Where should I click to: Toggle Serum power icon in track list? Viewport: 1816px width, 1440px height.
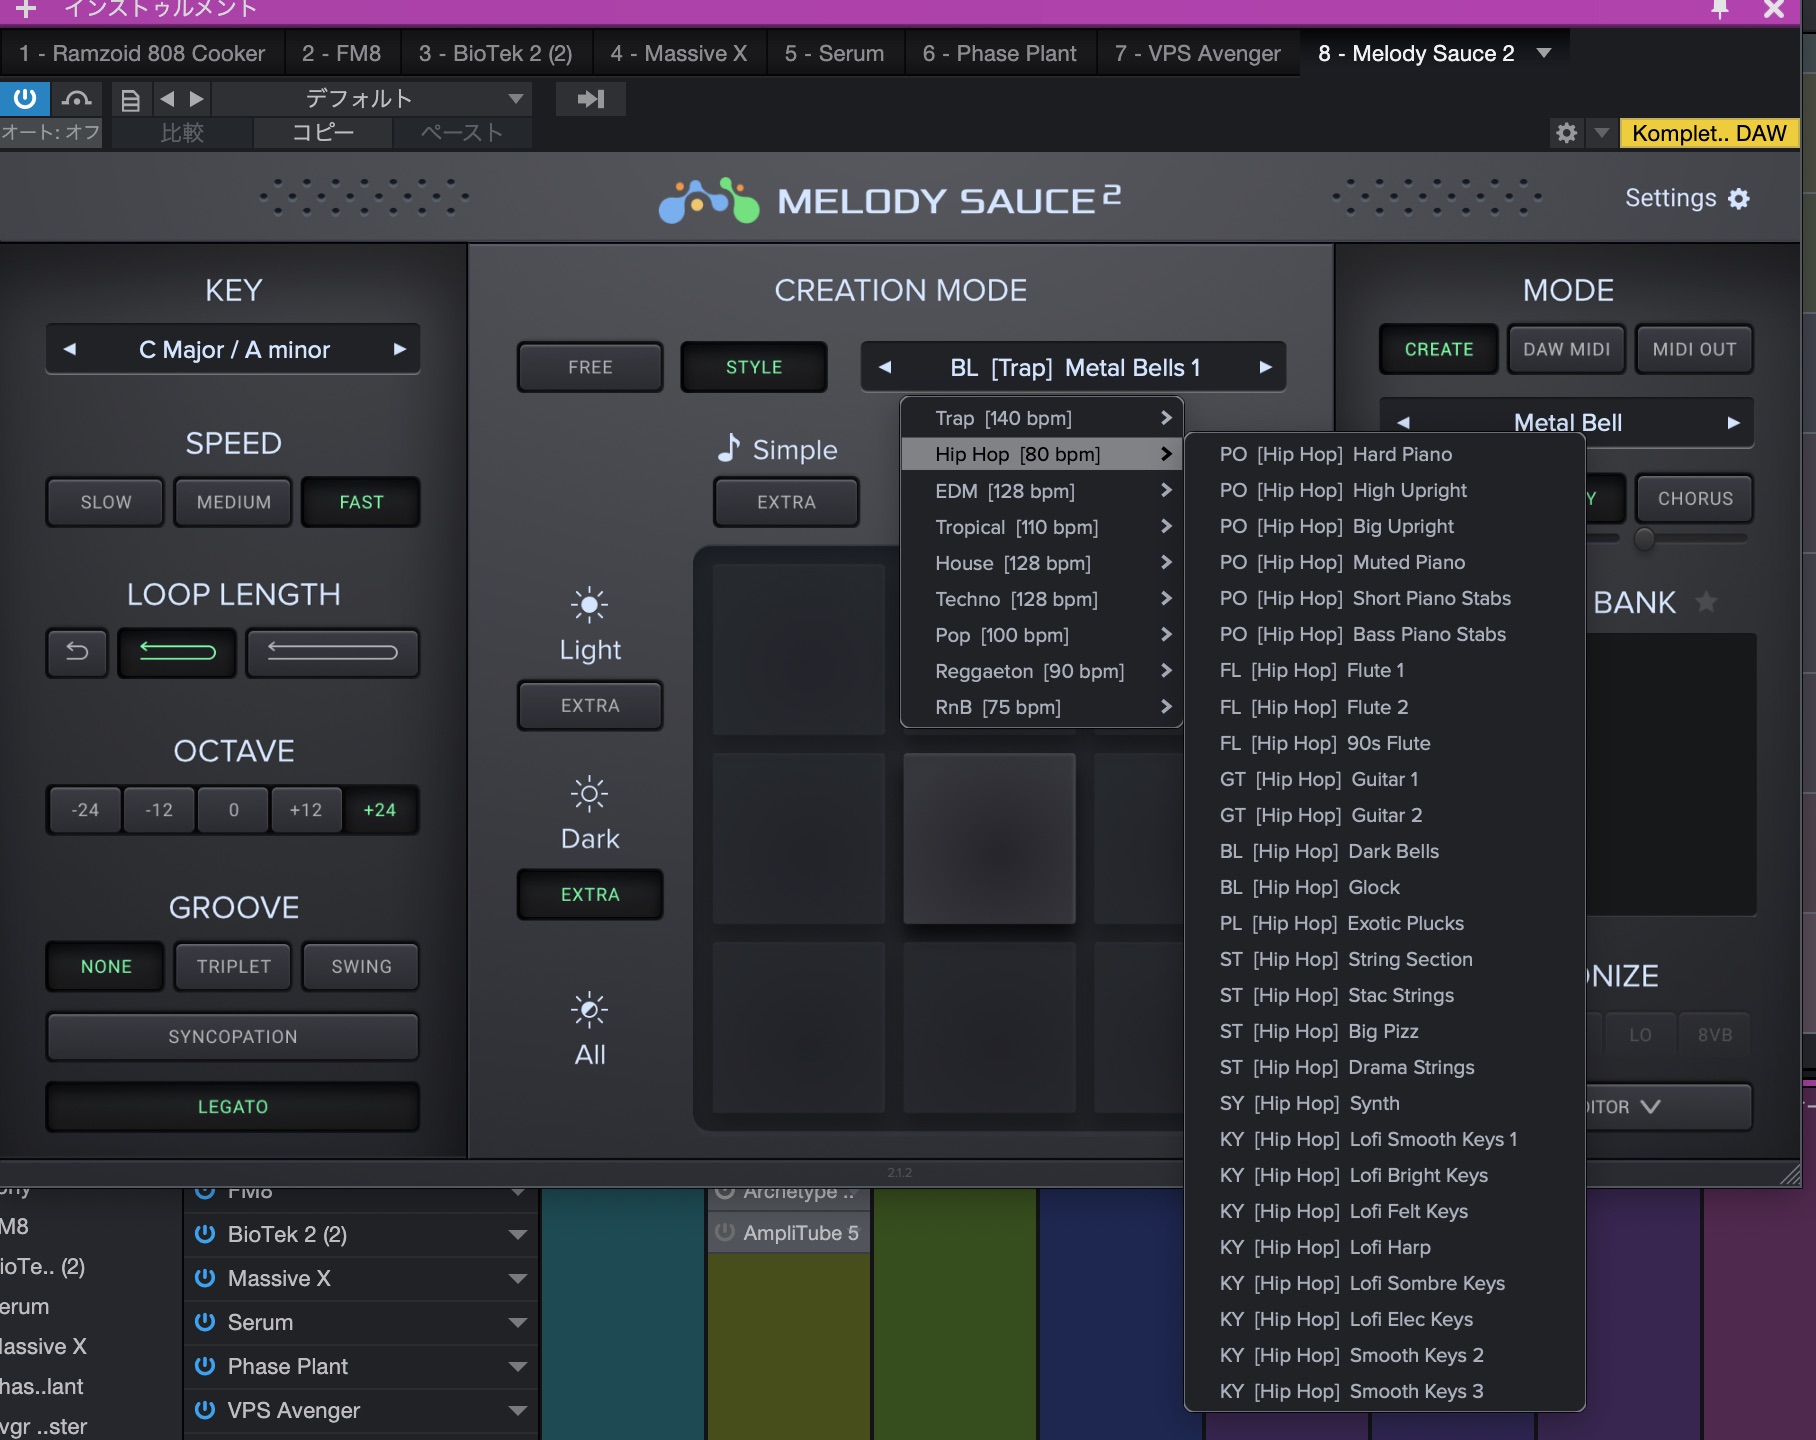pos(205,1322)
